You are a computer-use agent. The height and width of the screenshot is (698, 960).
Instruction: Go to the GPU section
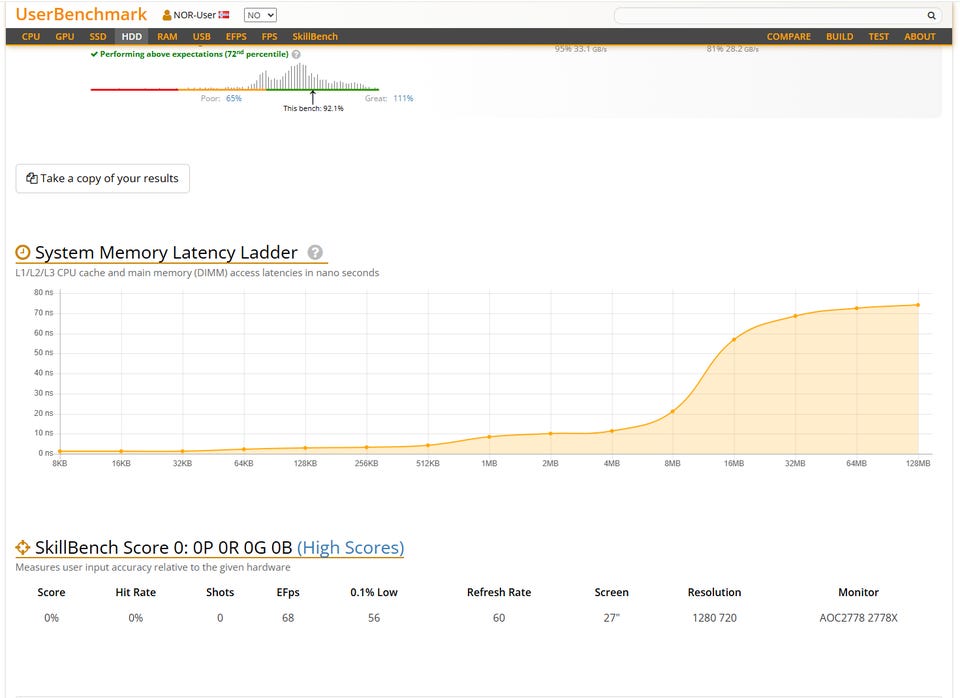[x=64, y=37]
